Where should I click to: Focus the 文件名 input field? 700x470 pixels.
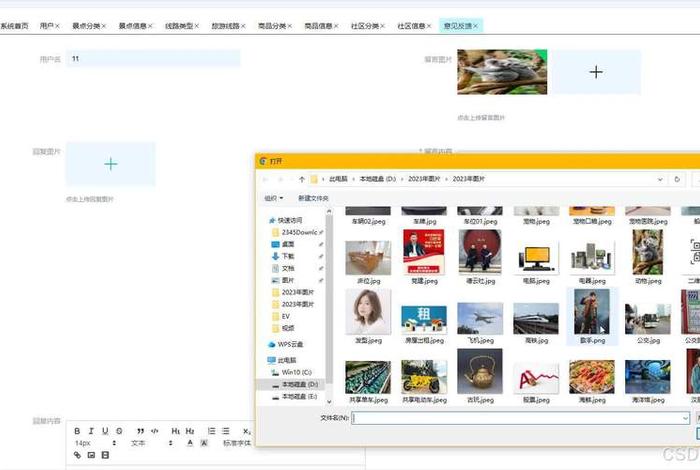(x=520, y=418)
